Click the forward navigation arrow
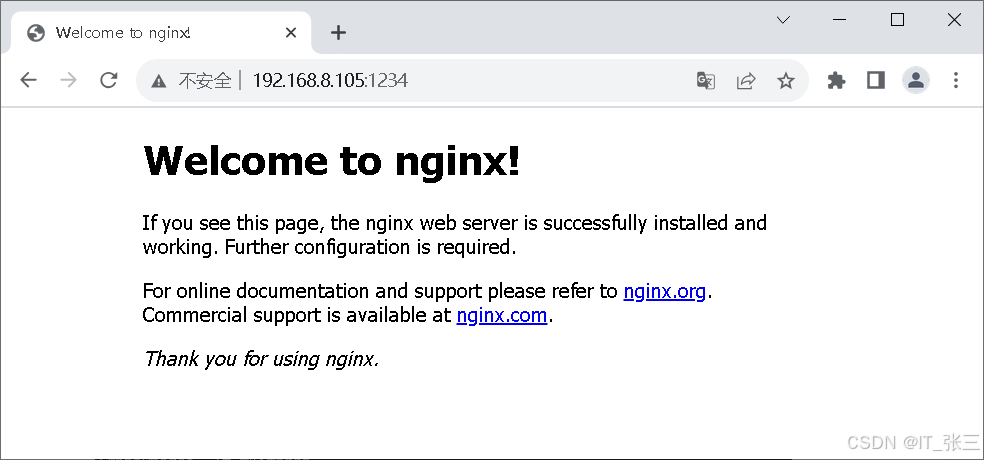This screenshot has width=984, height=460. [68, 80]
